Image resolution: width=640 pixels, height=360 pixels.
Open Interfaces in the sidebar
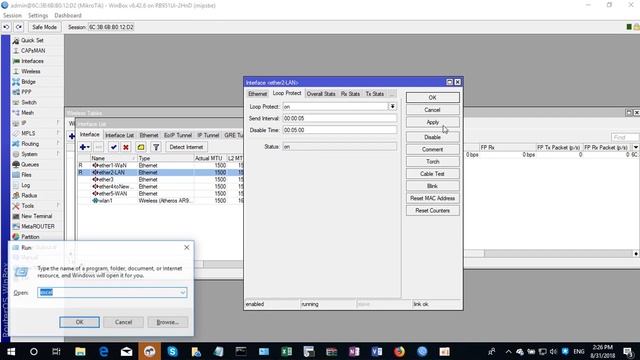32,61
